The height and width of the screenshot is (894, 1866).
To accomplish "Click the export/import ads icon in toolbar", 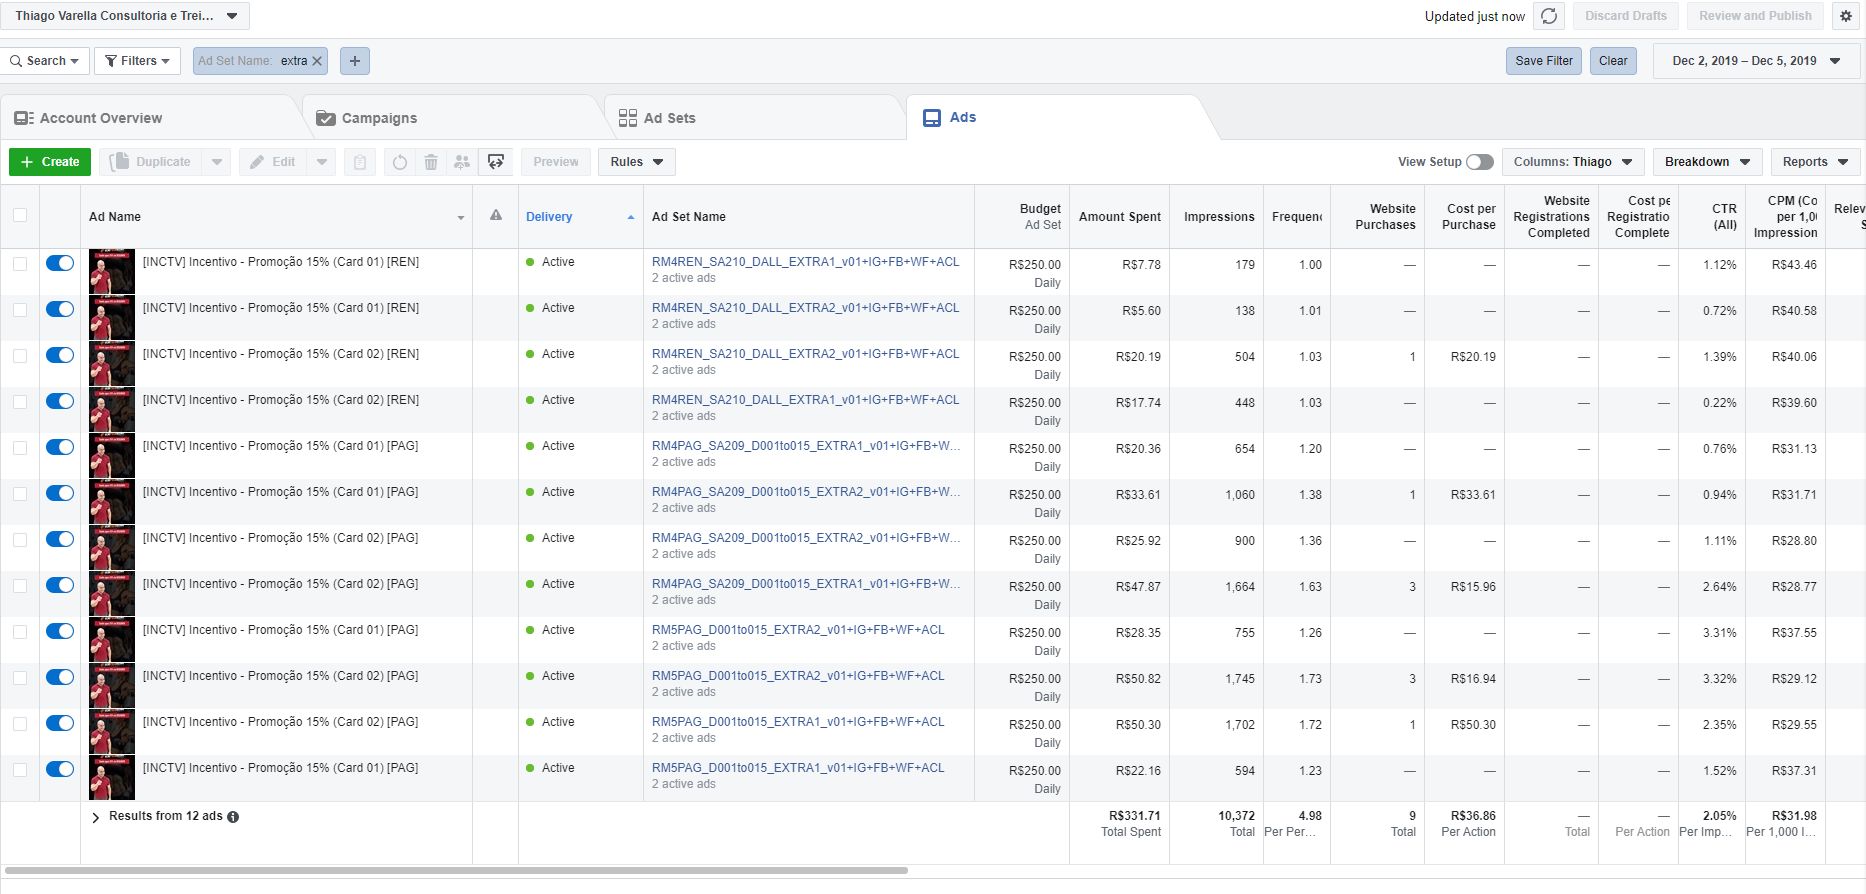I will point(496,162).
